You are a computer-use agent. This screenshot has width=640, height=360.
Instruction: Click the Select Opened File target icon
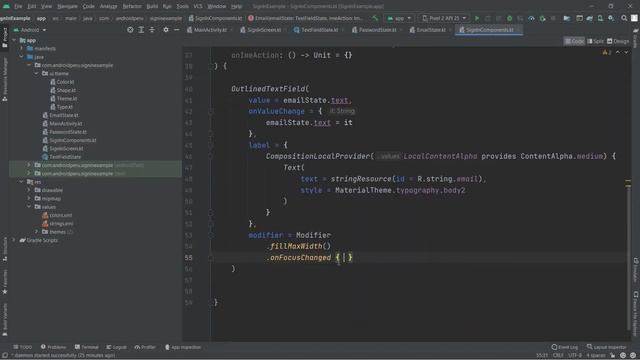tap(130, 30)
